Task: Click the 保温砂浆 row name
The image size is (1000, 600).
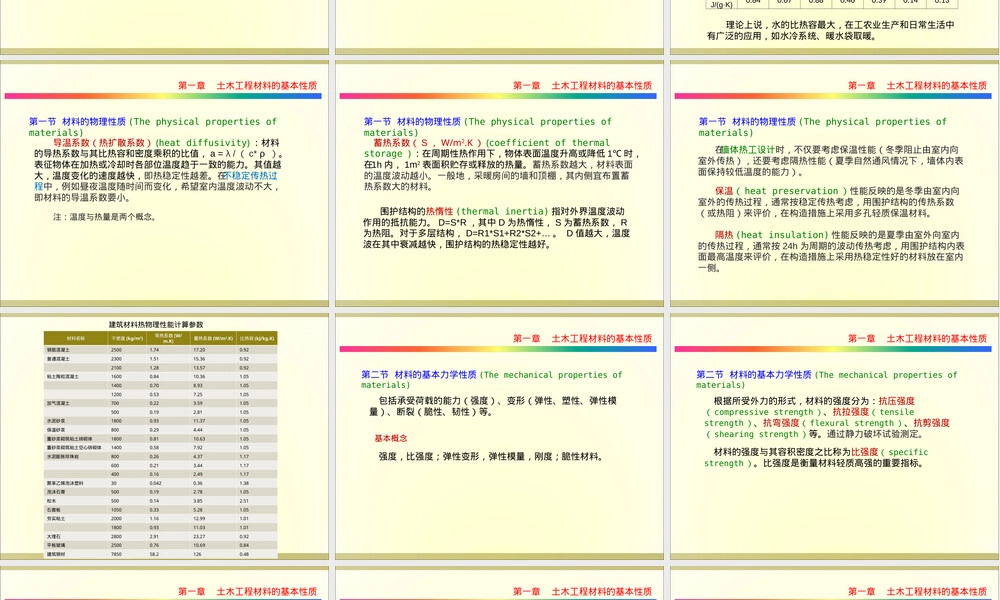Action: 56,430
